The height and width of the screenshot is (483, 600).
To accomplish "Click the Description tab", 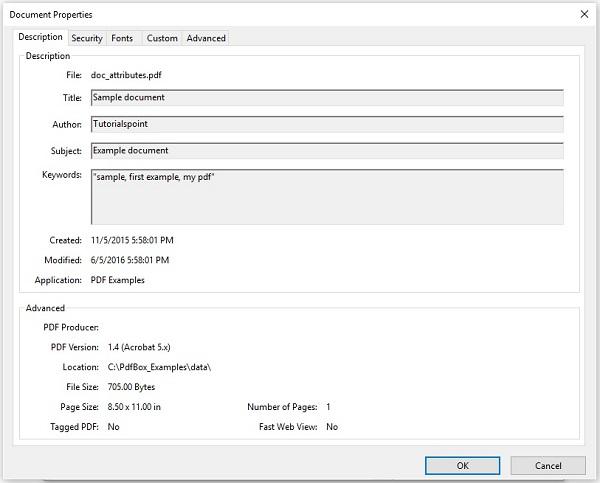I will [x=41, y=37].
